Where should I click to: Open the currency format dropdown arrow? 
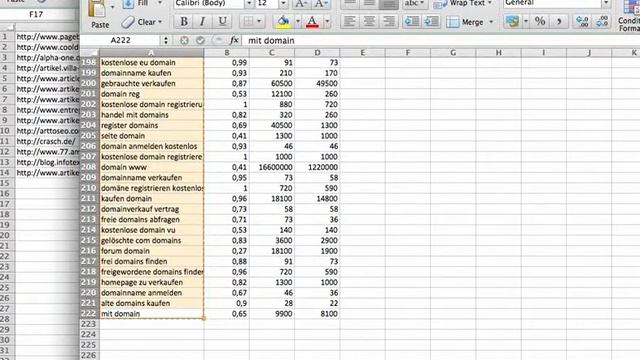click(x=525, y=21)
